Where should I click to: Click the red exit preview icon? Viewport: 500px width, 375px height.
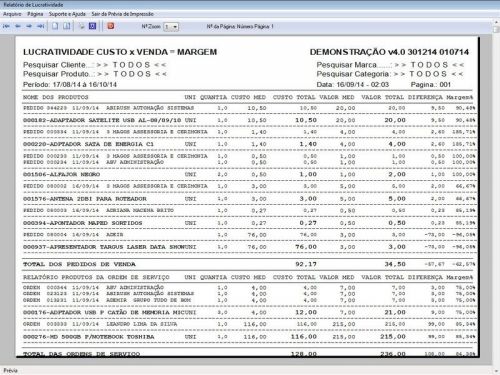[111, 26]
